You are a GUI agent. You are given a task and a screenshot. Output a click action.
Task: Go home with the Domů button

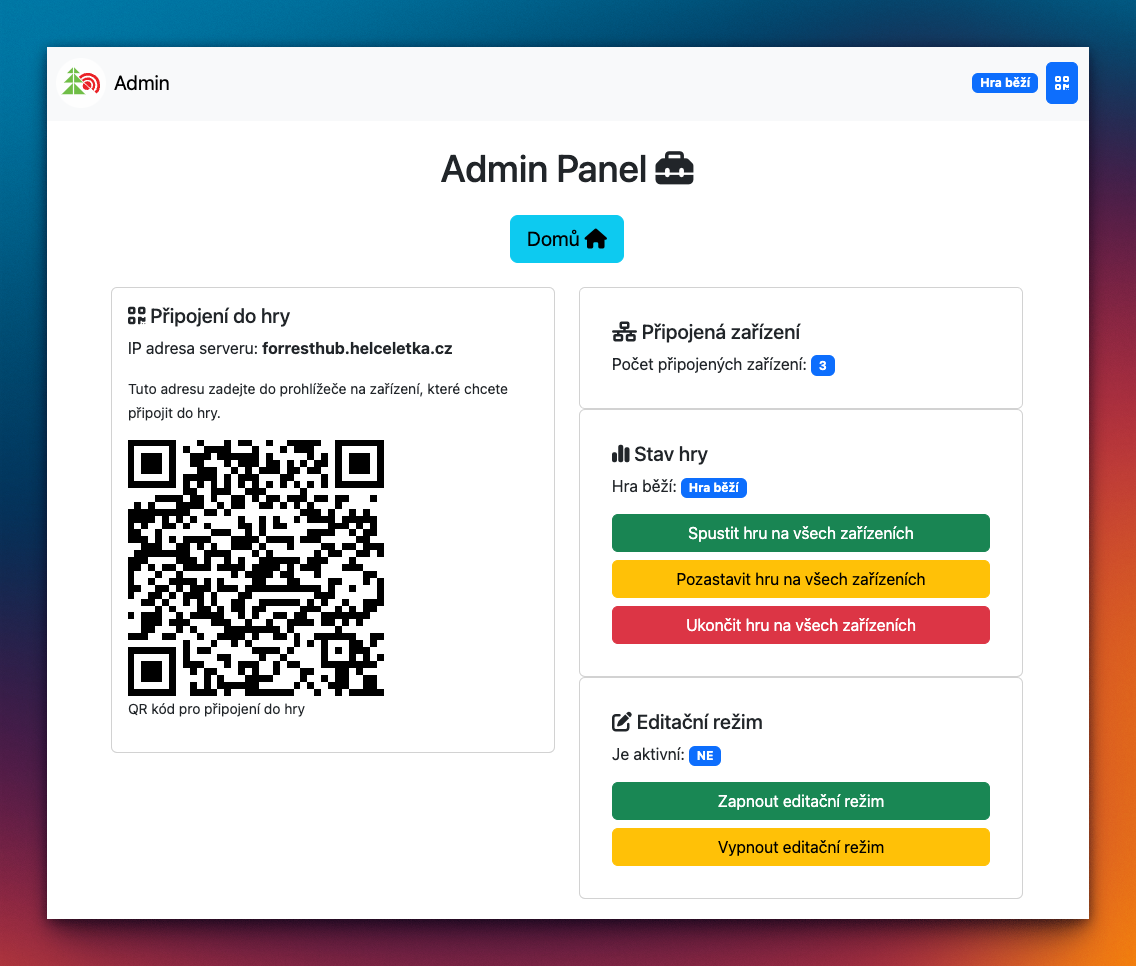567,239
